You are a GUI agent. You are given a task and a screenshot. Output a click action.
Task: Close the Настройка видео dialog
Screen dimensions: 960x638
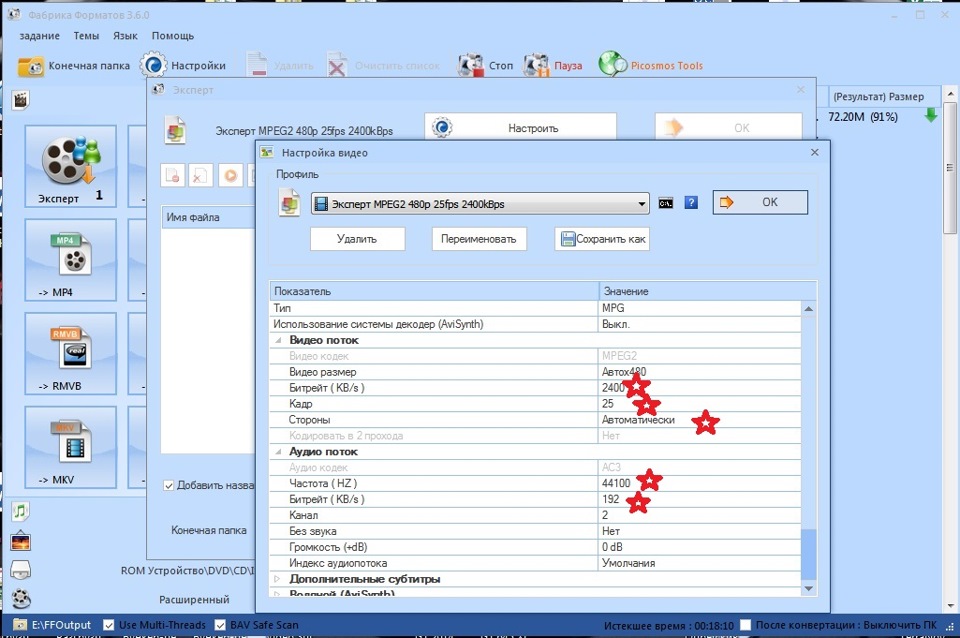tap(814, 152)
